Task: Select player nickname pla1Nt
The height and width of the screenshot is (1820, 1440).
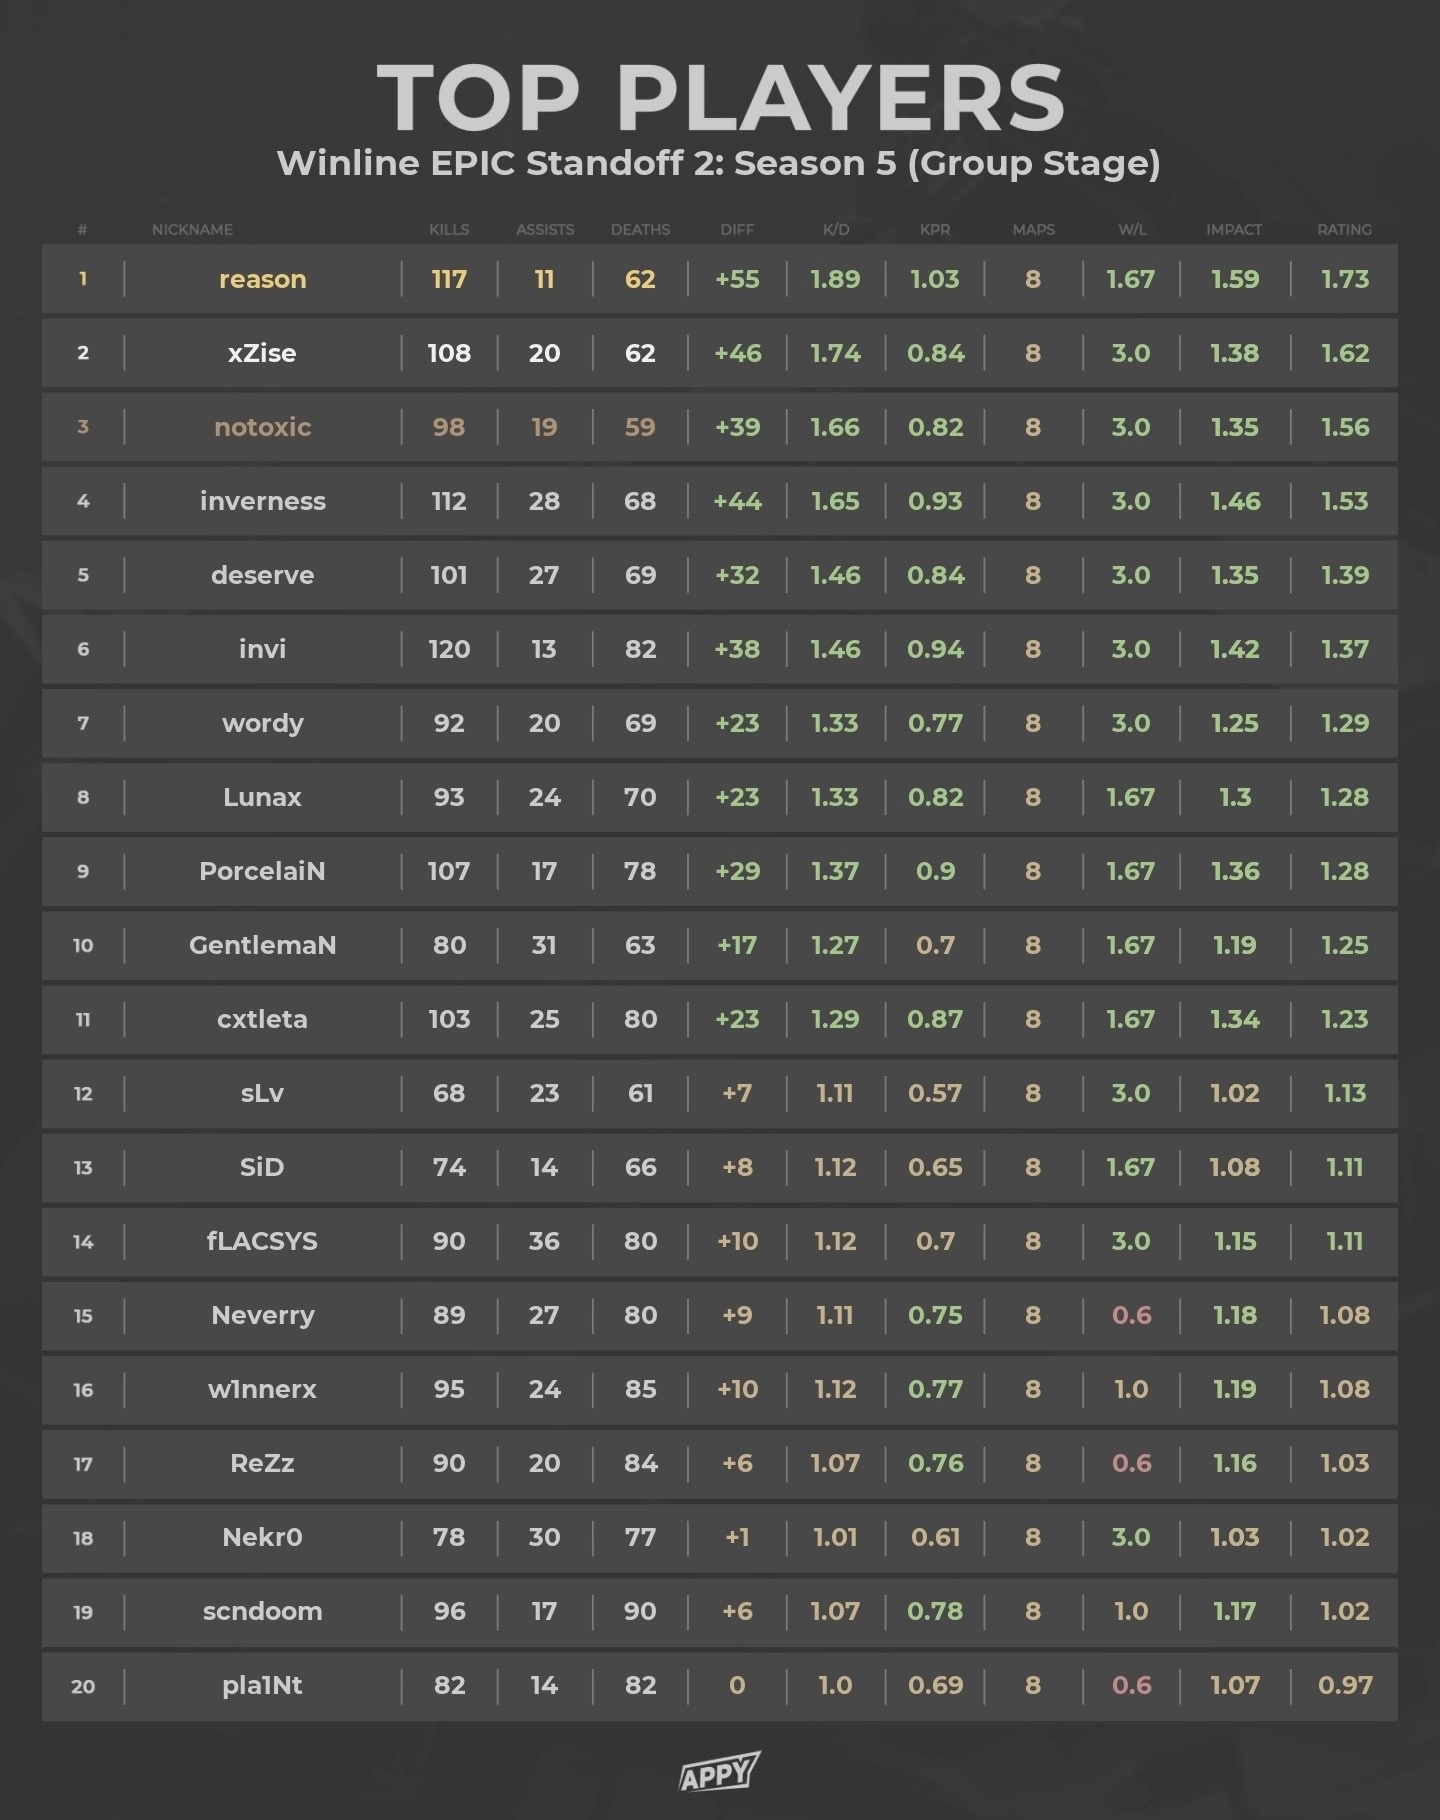Action: (262, 1685)
